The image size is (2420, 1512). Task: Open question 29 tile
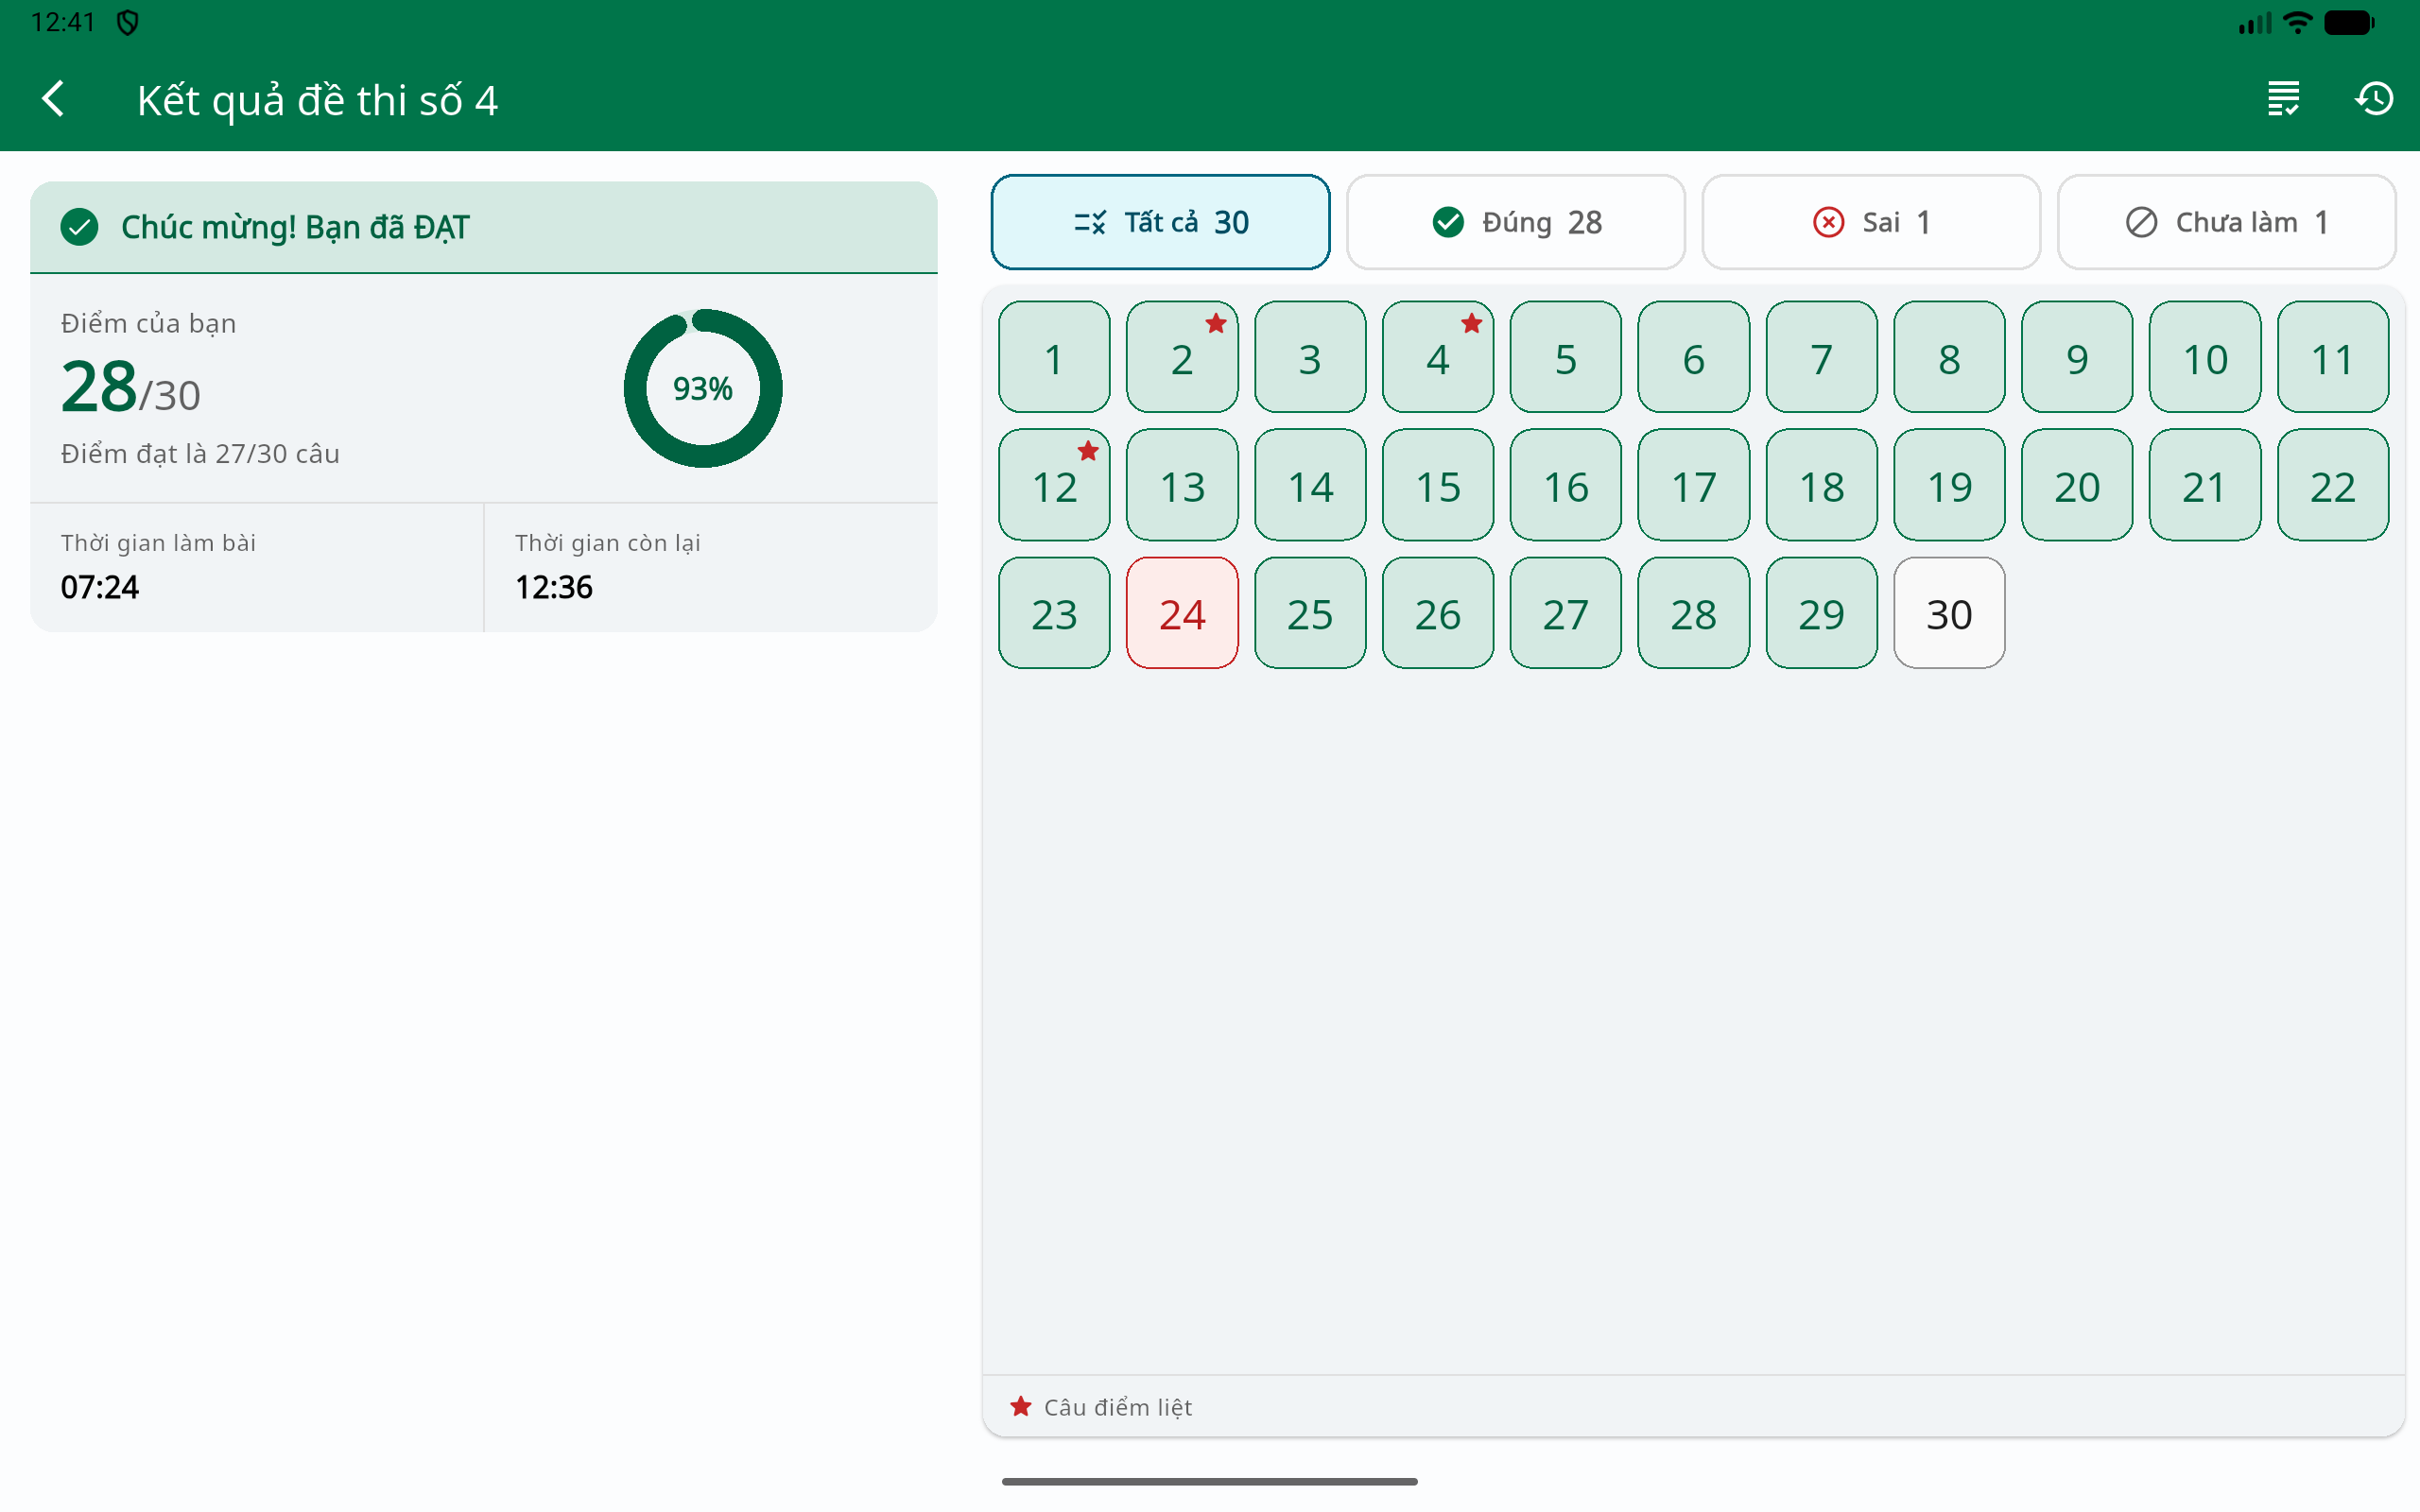(1822, 613)
